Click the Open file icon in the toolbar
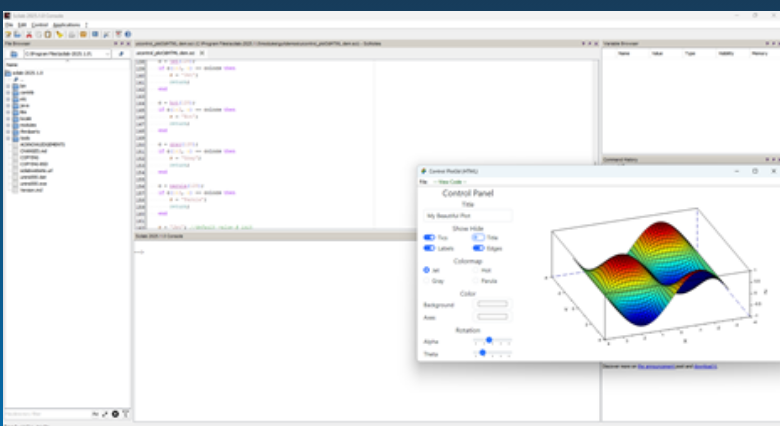 click(x=16, y=34)
